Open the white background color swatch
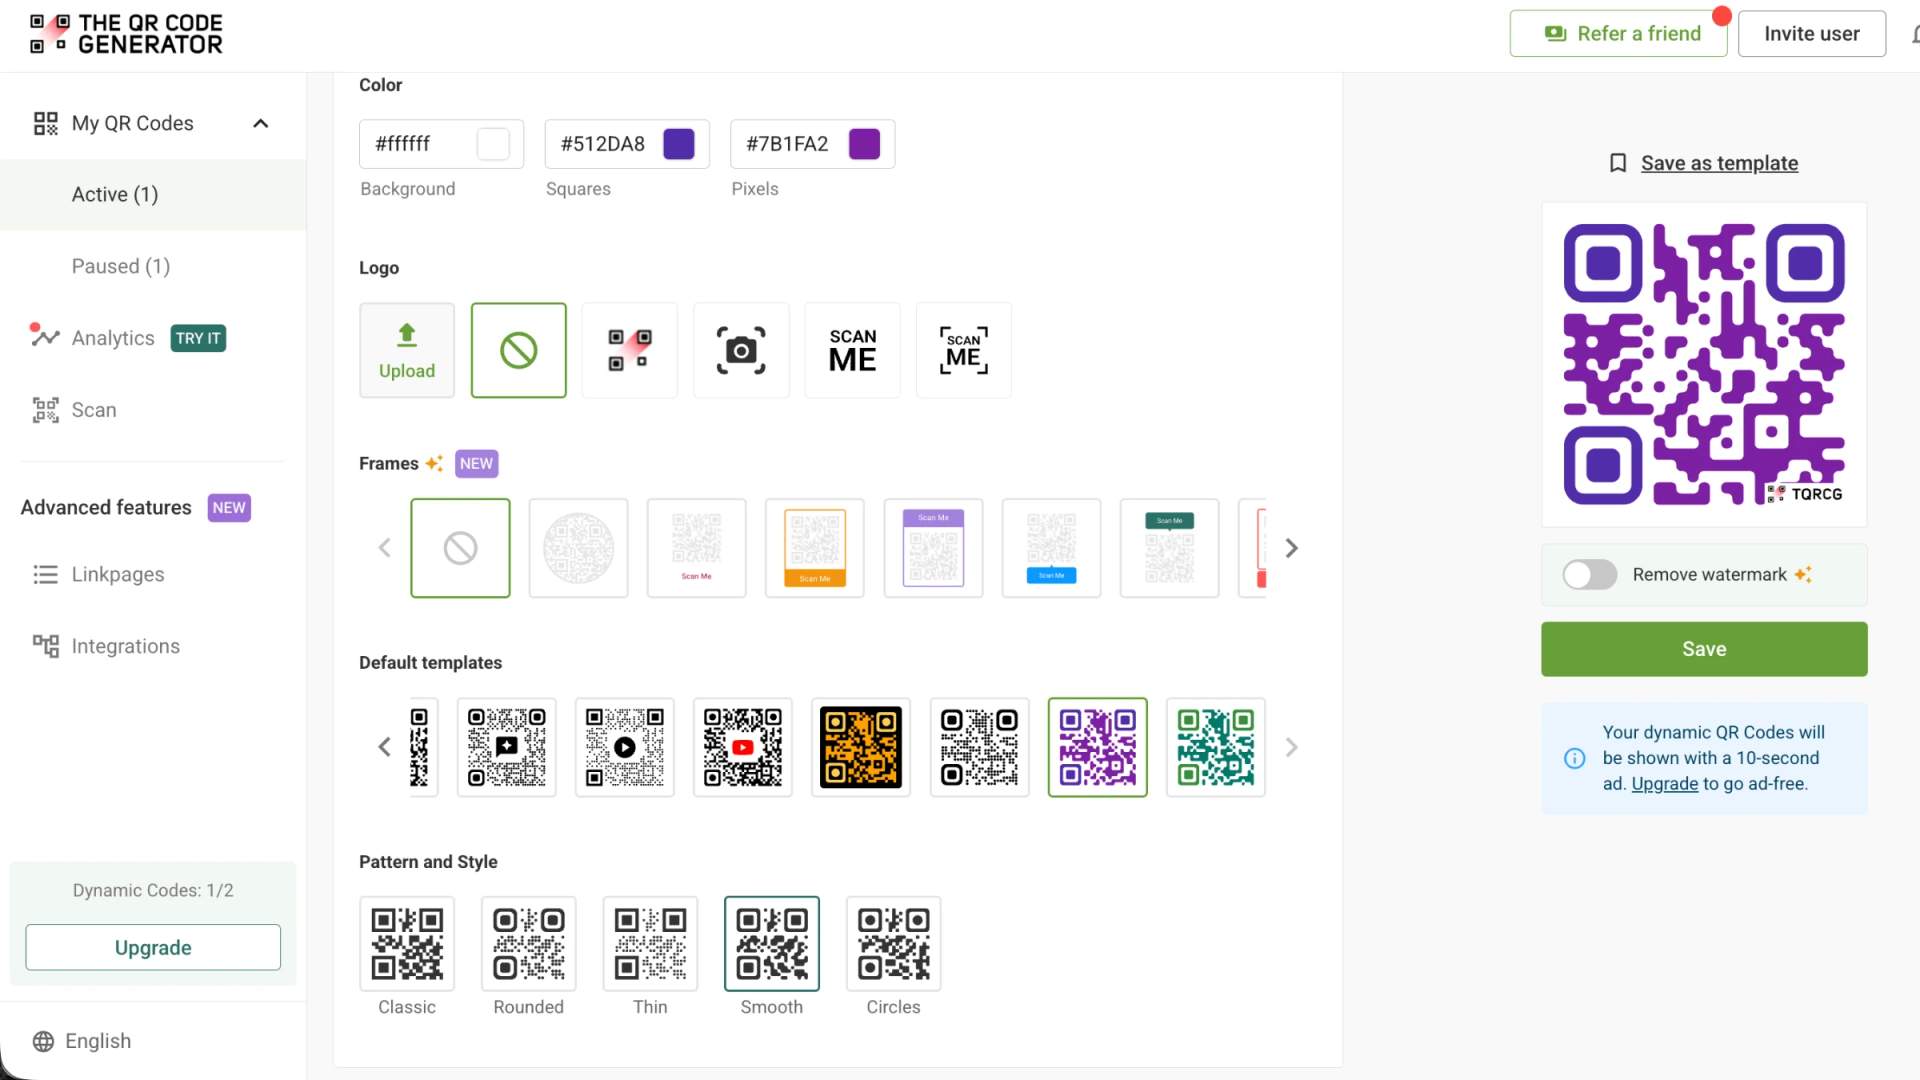Screen dimensions: 1920x1080 click(493, 144)
